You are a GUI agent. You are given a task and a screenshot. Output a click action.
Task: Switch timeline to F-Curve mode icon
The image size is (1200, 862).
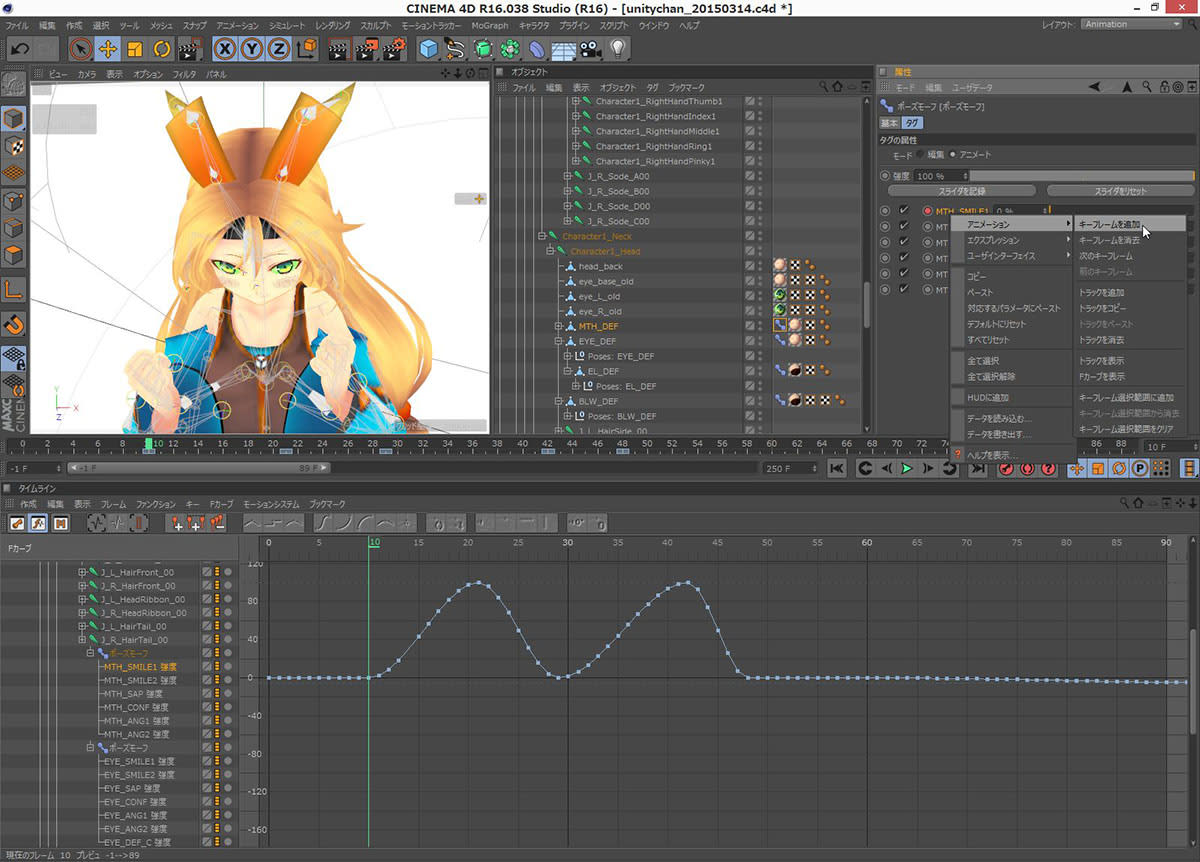(38, 523)
